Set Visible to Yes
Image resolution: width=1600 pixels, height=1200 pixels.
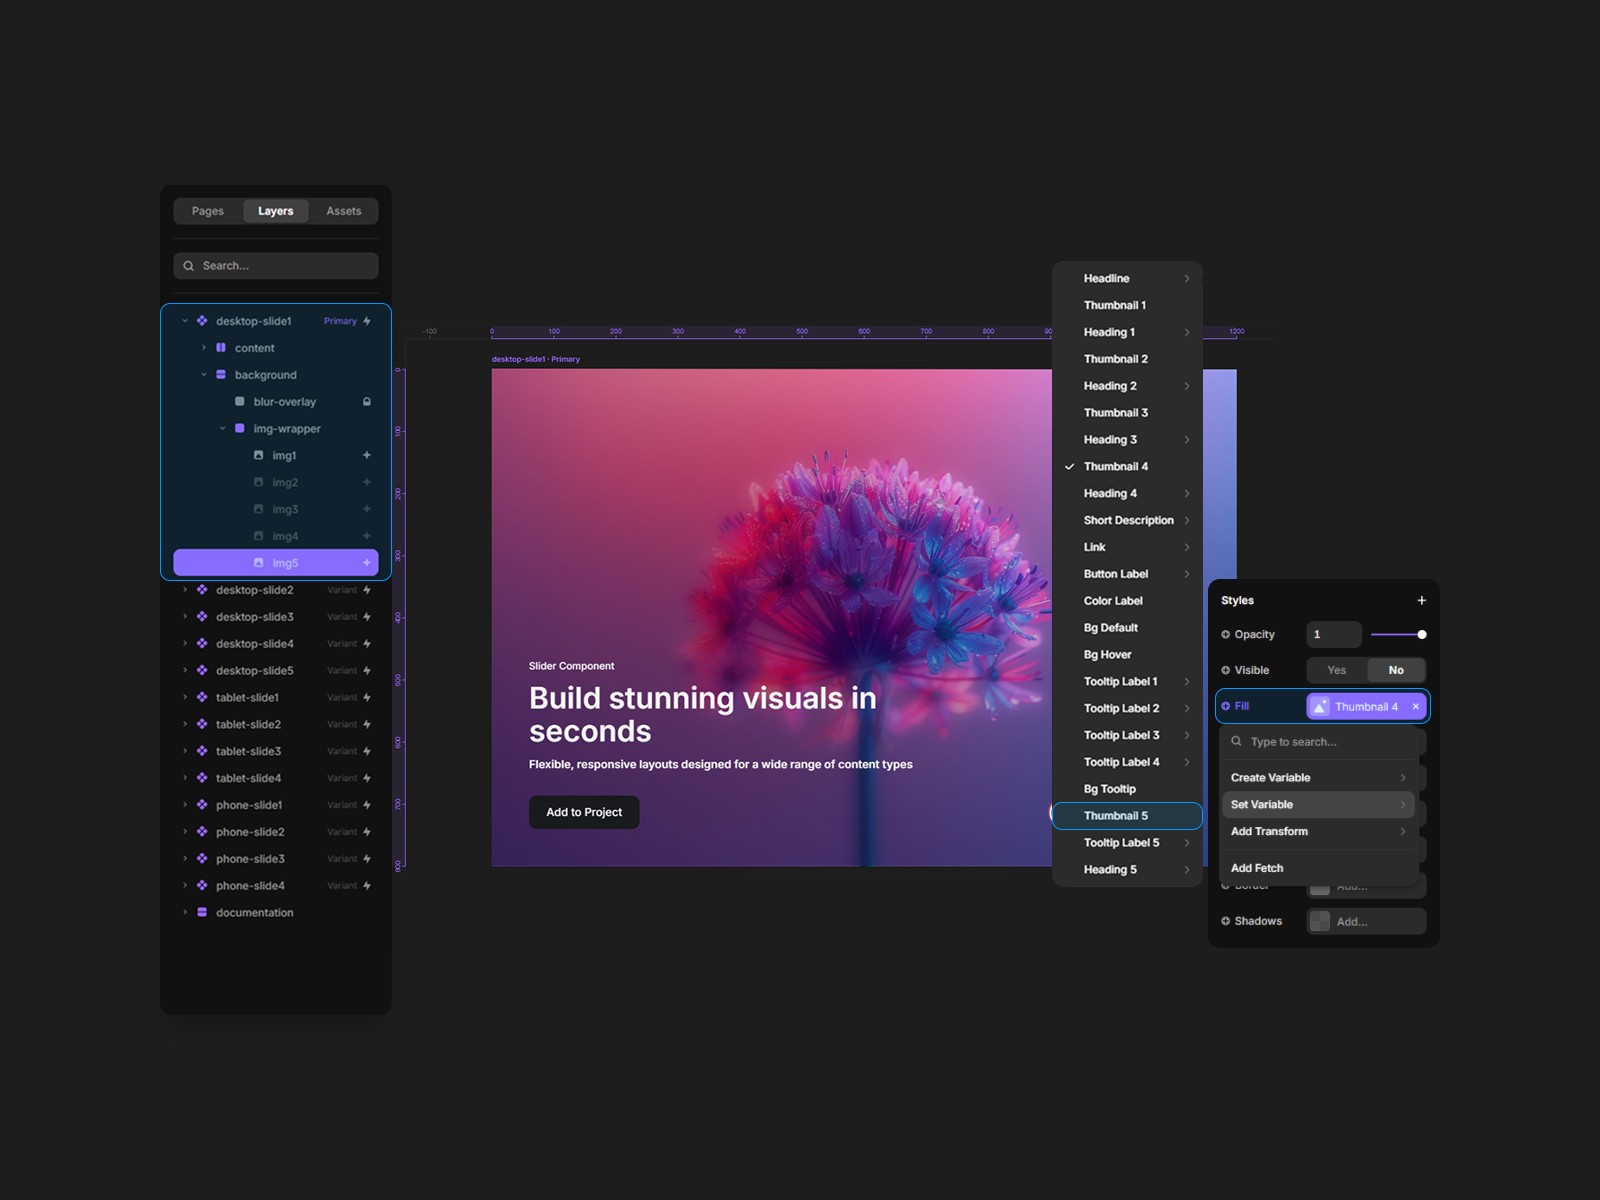1337,671
